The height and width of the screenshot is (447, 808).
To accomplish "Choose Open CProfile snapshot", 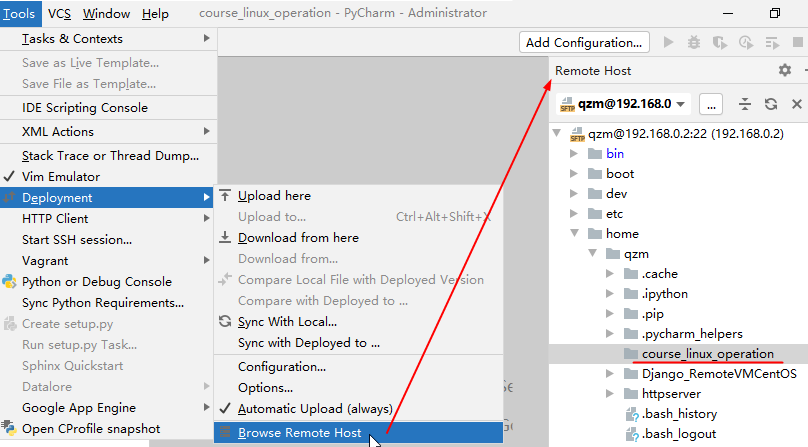I will pos(108,429).
